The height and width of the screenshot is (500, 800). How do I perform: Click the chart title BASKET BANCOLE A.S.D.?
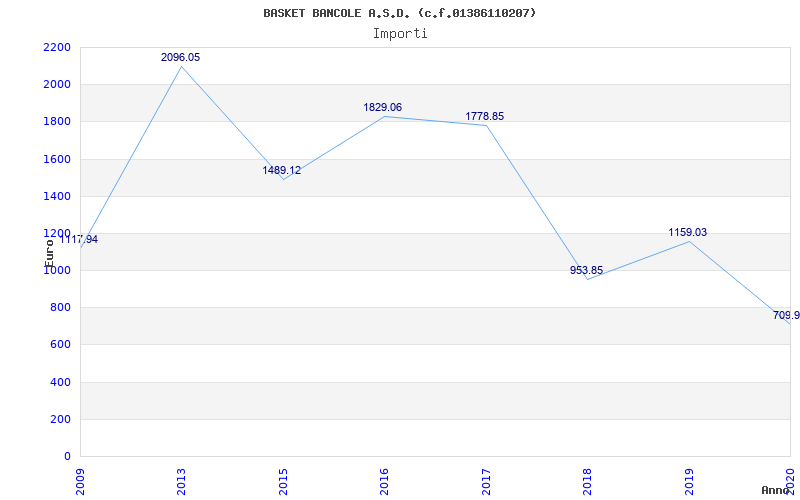(399, 13)
